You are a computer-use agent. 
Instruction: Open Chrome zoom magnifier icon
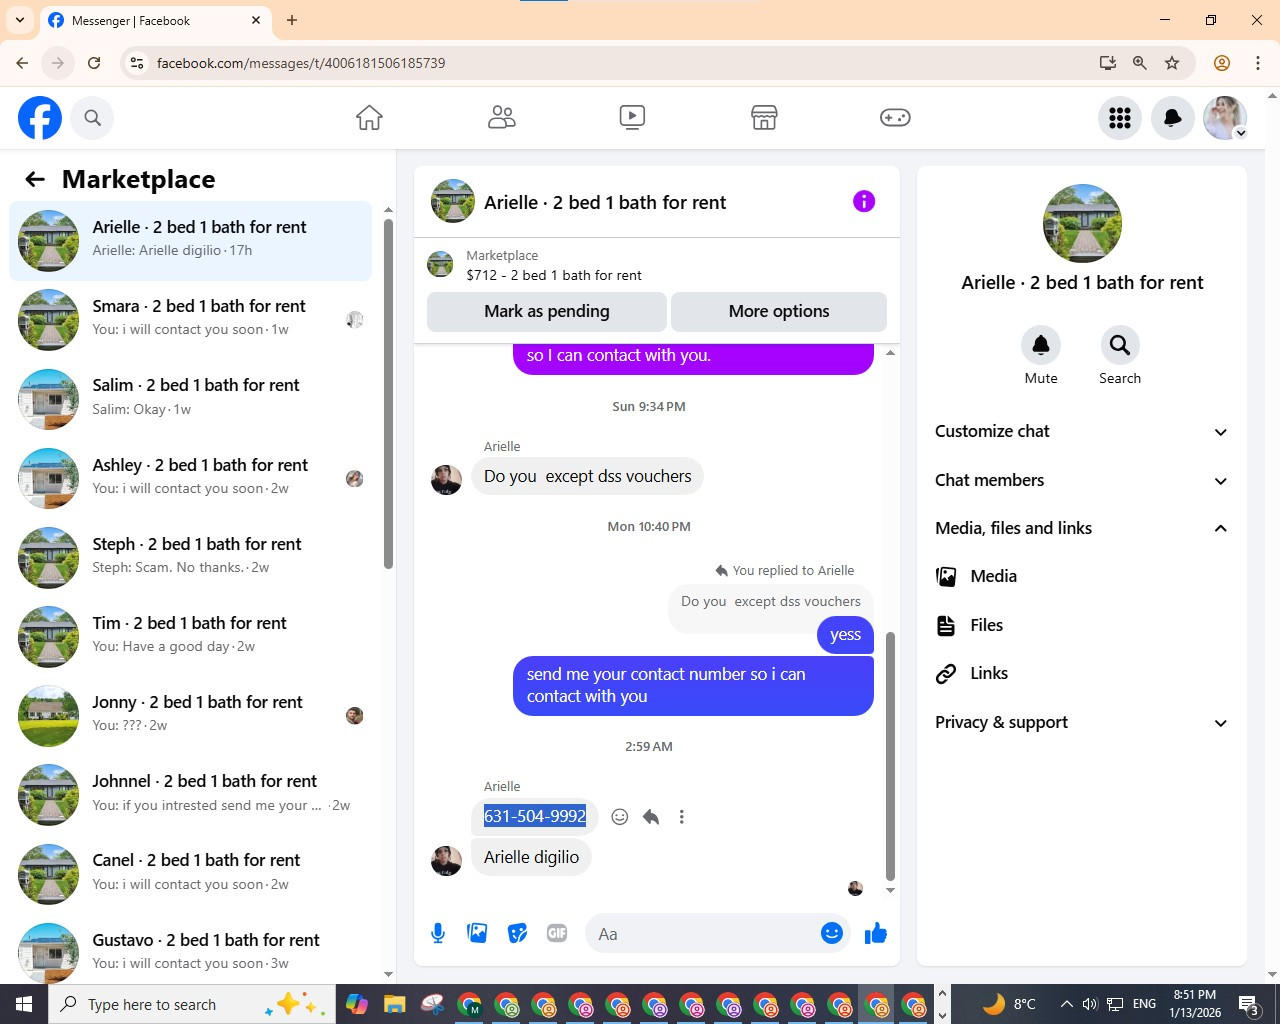(1140, 63)
